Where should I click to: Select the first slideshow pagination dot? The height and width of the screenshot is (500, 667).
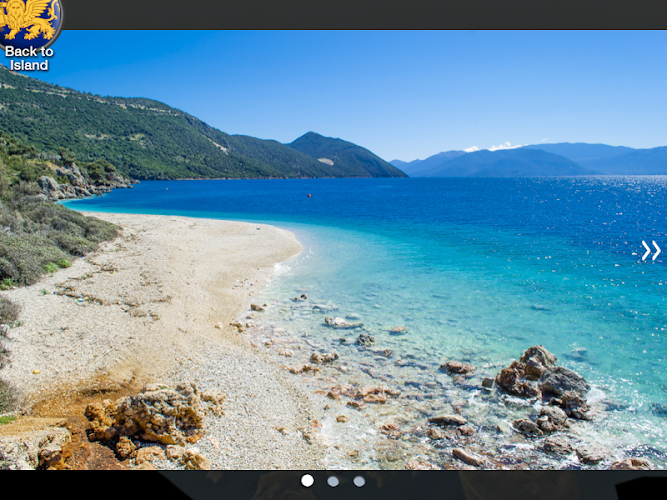pyautogui.click(x=307, y=481)
